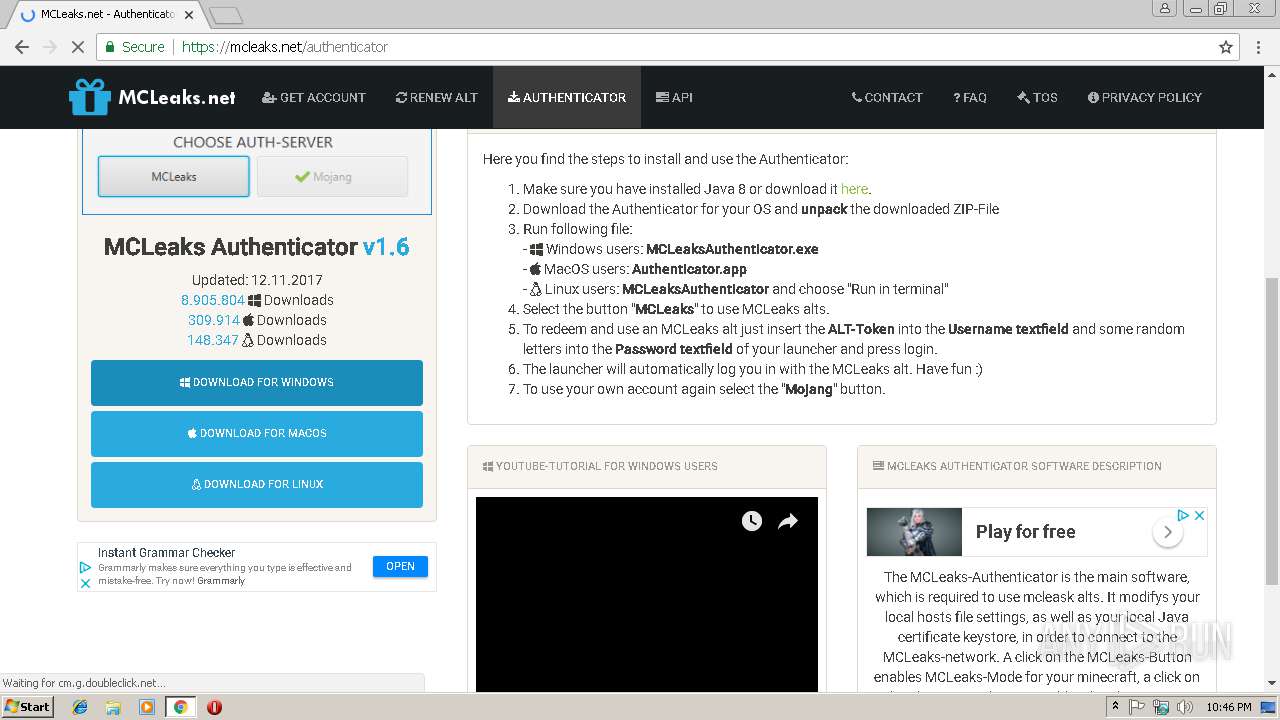Open the API nav item
This screenshot has width=1280, height=720.
pos(674,97)
